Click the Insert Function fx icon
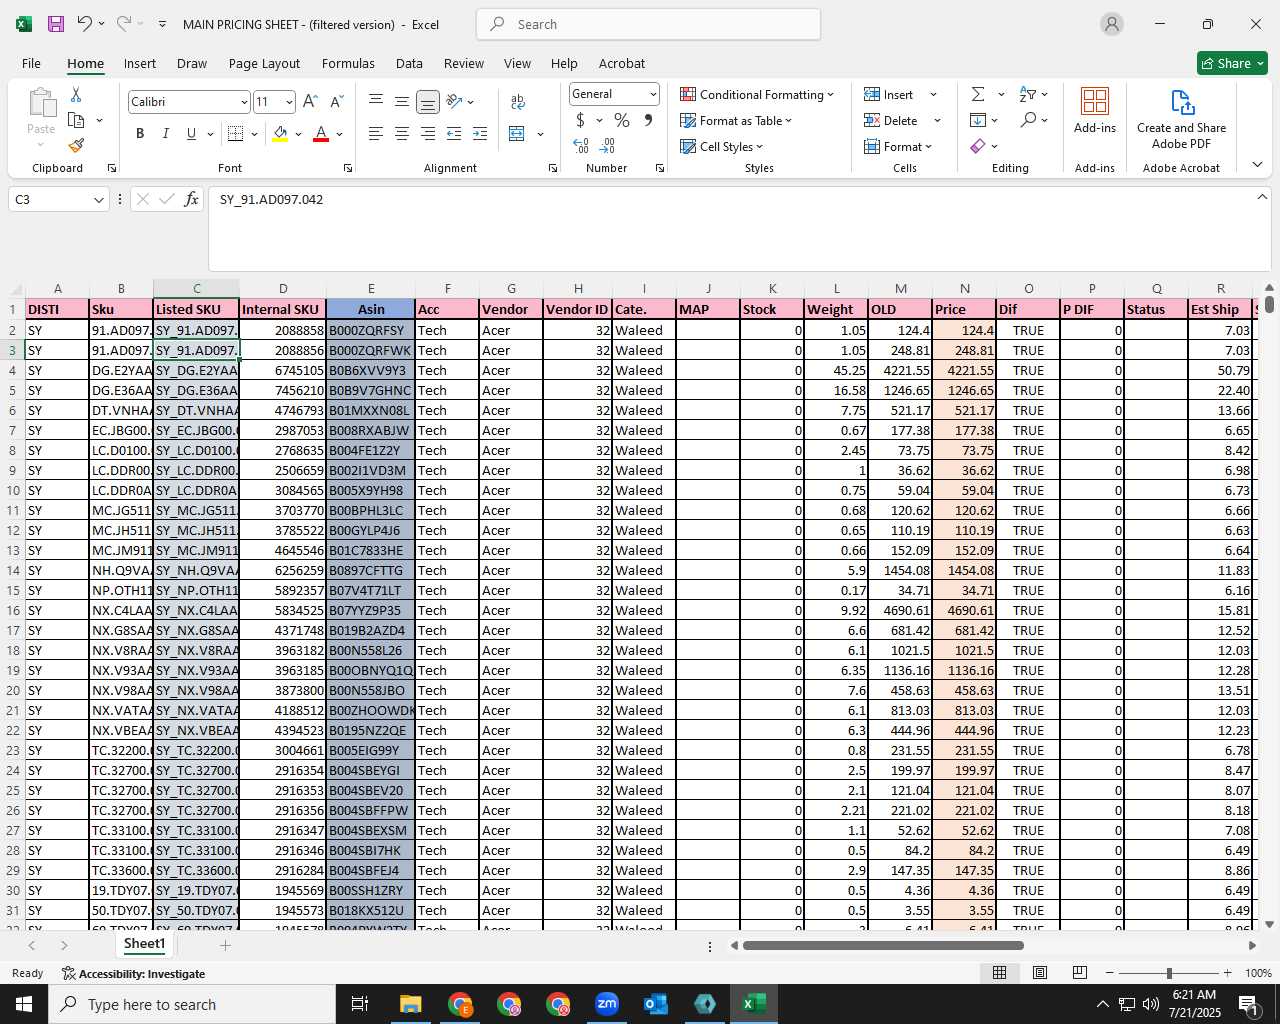 pyautogui.click(x=192, y=199)
